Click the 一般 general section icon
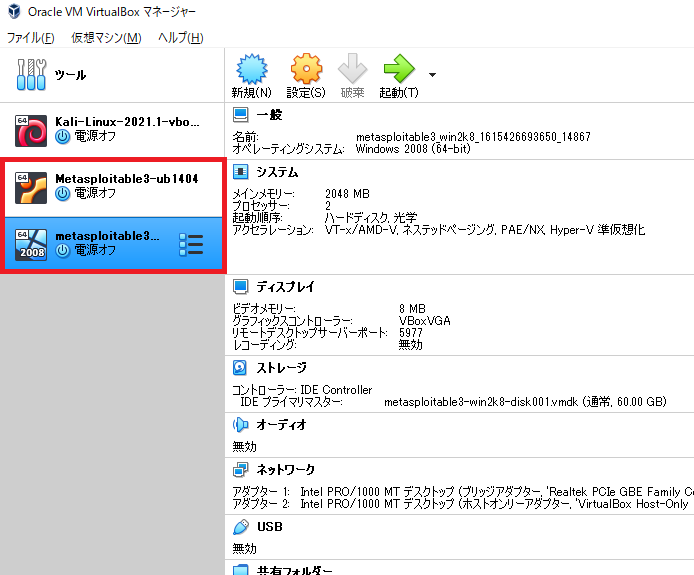Screen dimensions: 694x575 click(x=241, y=115)
